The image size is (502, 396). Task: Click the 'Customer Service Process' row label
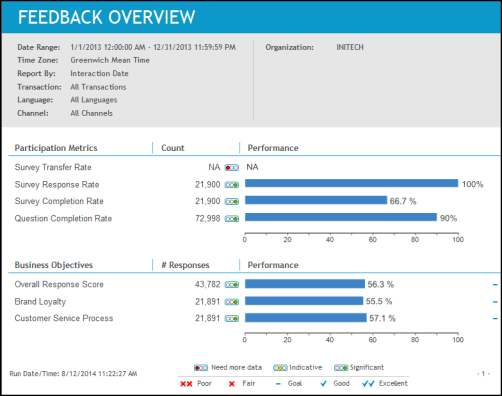(x=64, y=318)
